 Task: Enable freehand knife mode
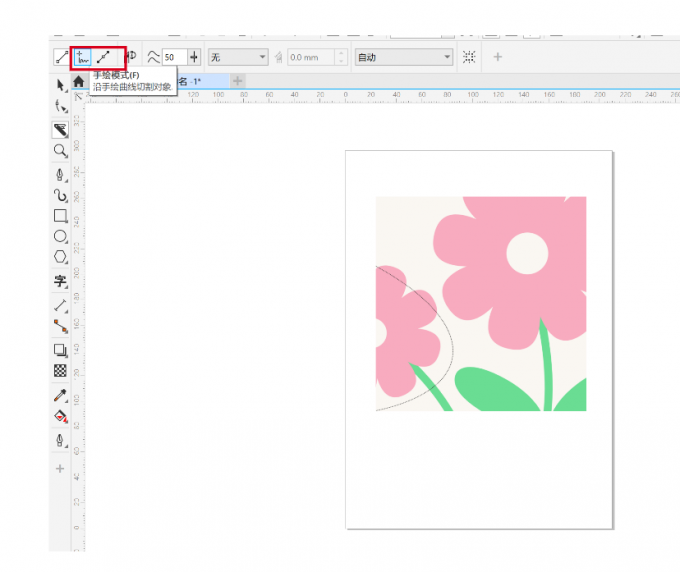pos(83,57)
